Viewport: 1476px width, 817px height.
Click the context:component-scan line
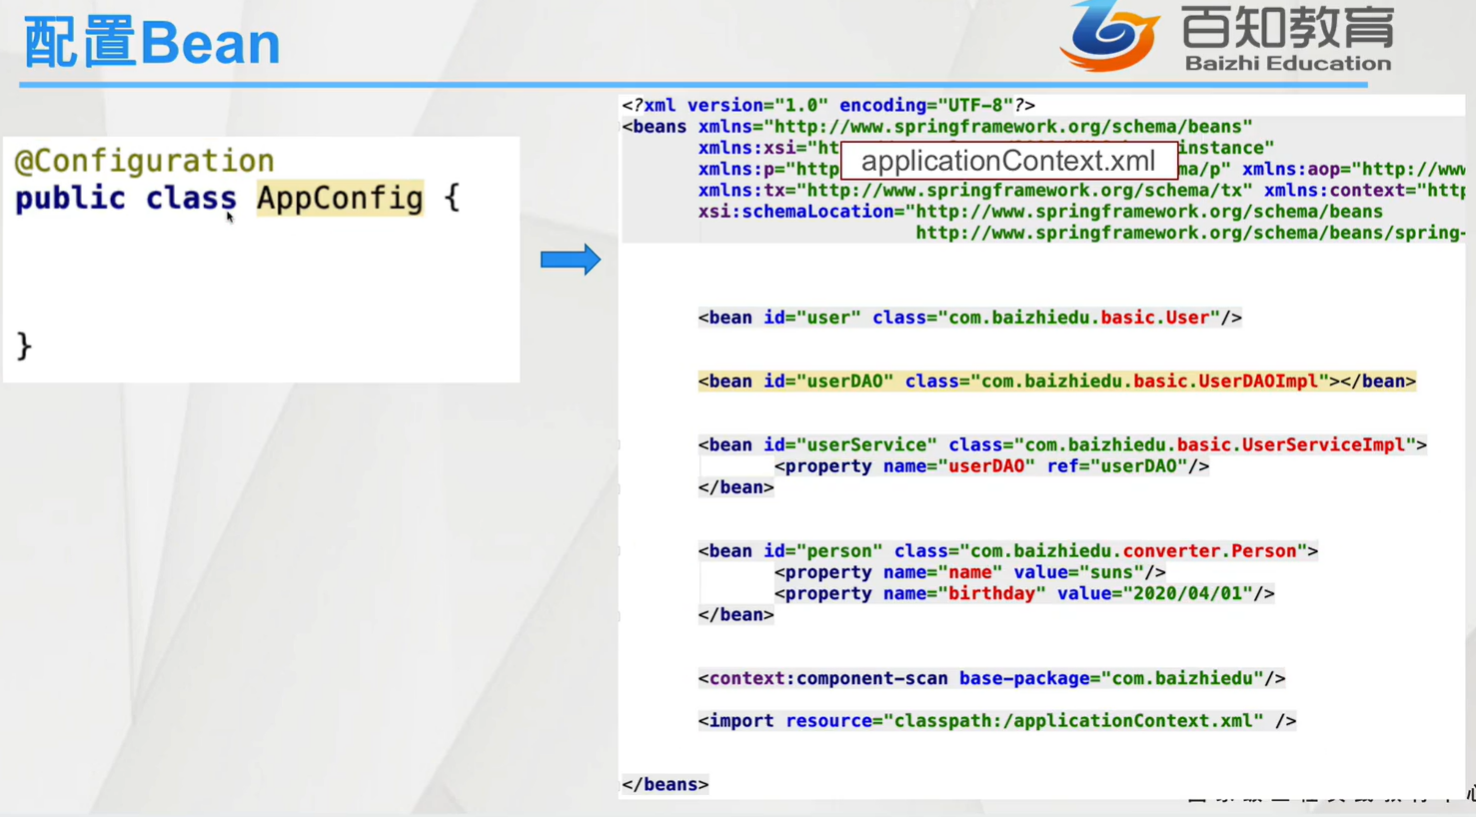pyautogui.click(x=992, y=678)
